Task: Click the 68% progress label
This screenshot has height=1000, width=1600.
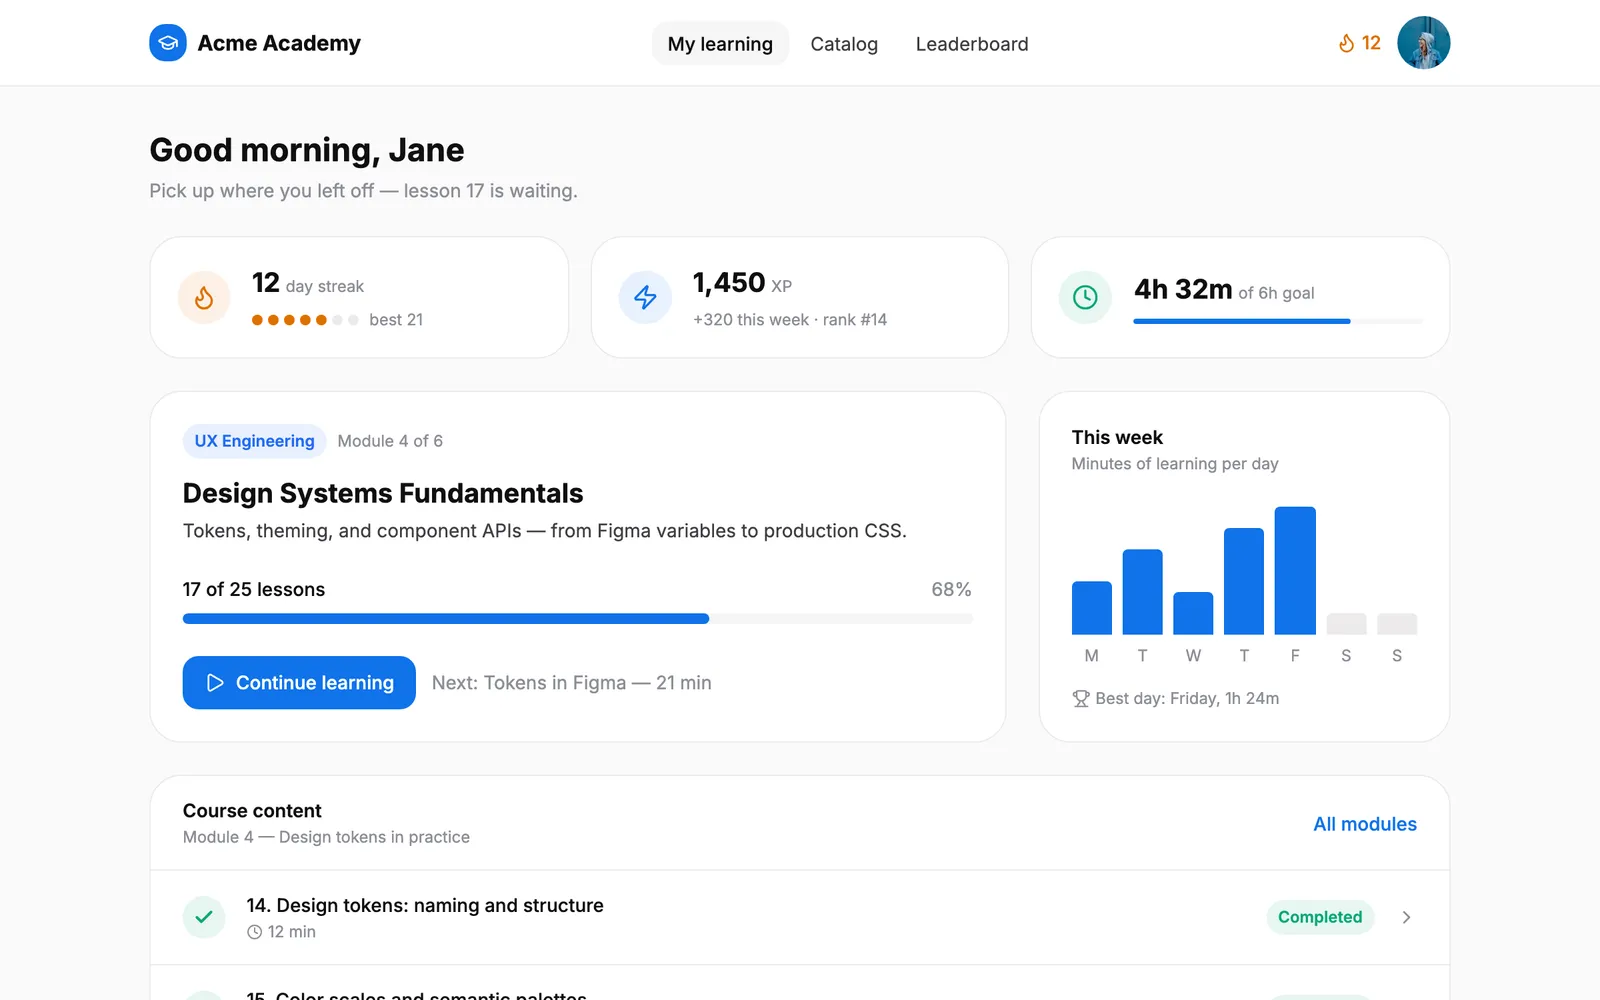Action: tap(951, 589)
